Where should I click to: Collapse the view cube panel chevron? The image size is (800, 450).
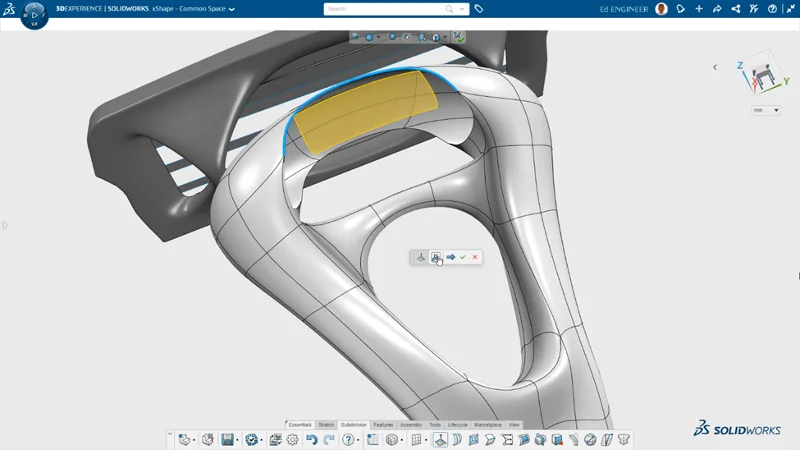pyautogui.click(x=715, y=67)
